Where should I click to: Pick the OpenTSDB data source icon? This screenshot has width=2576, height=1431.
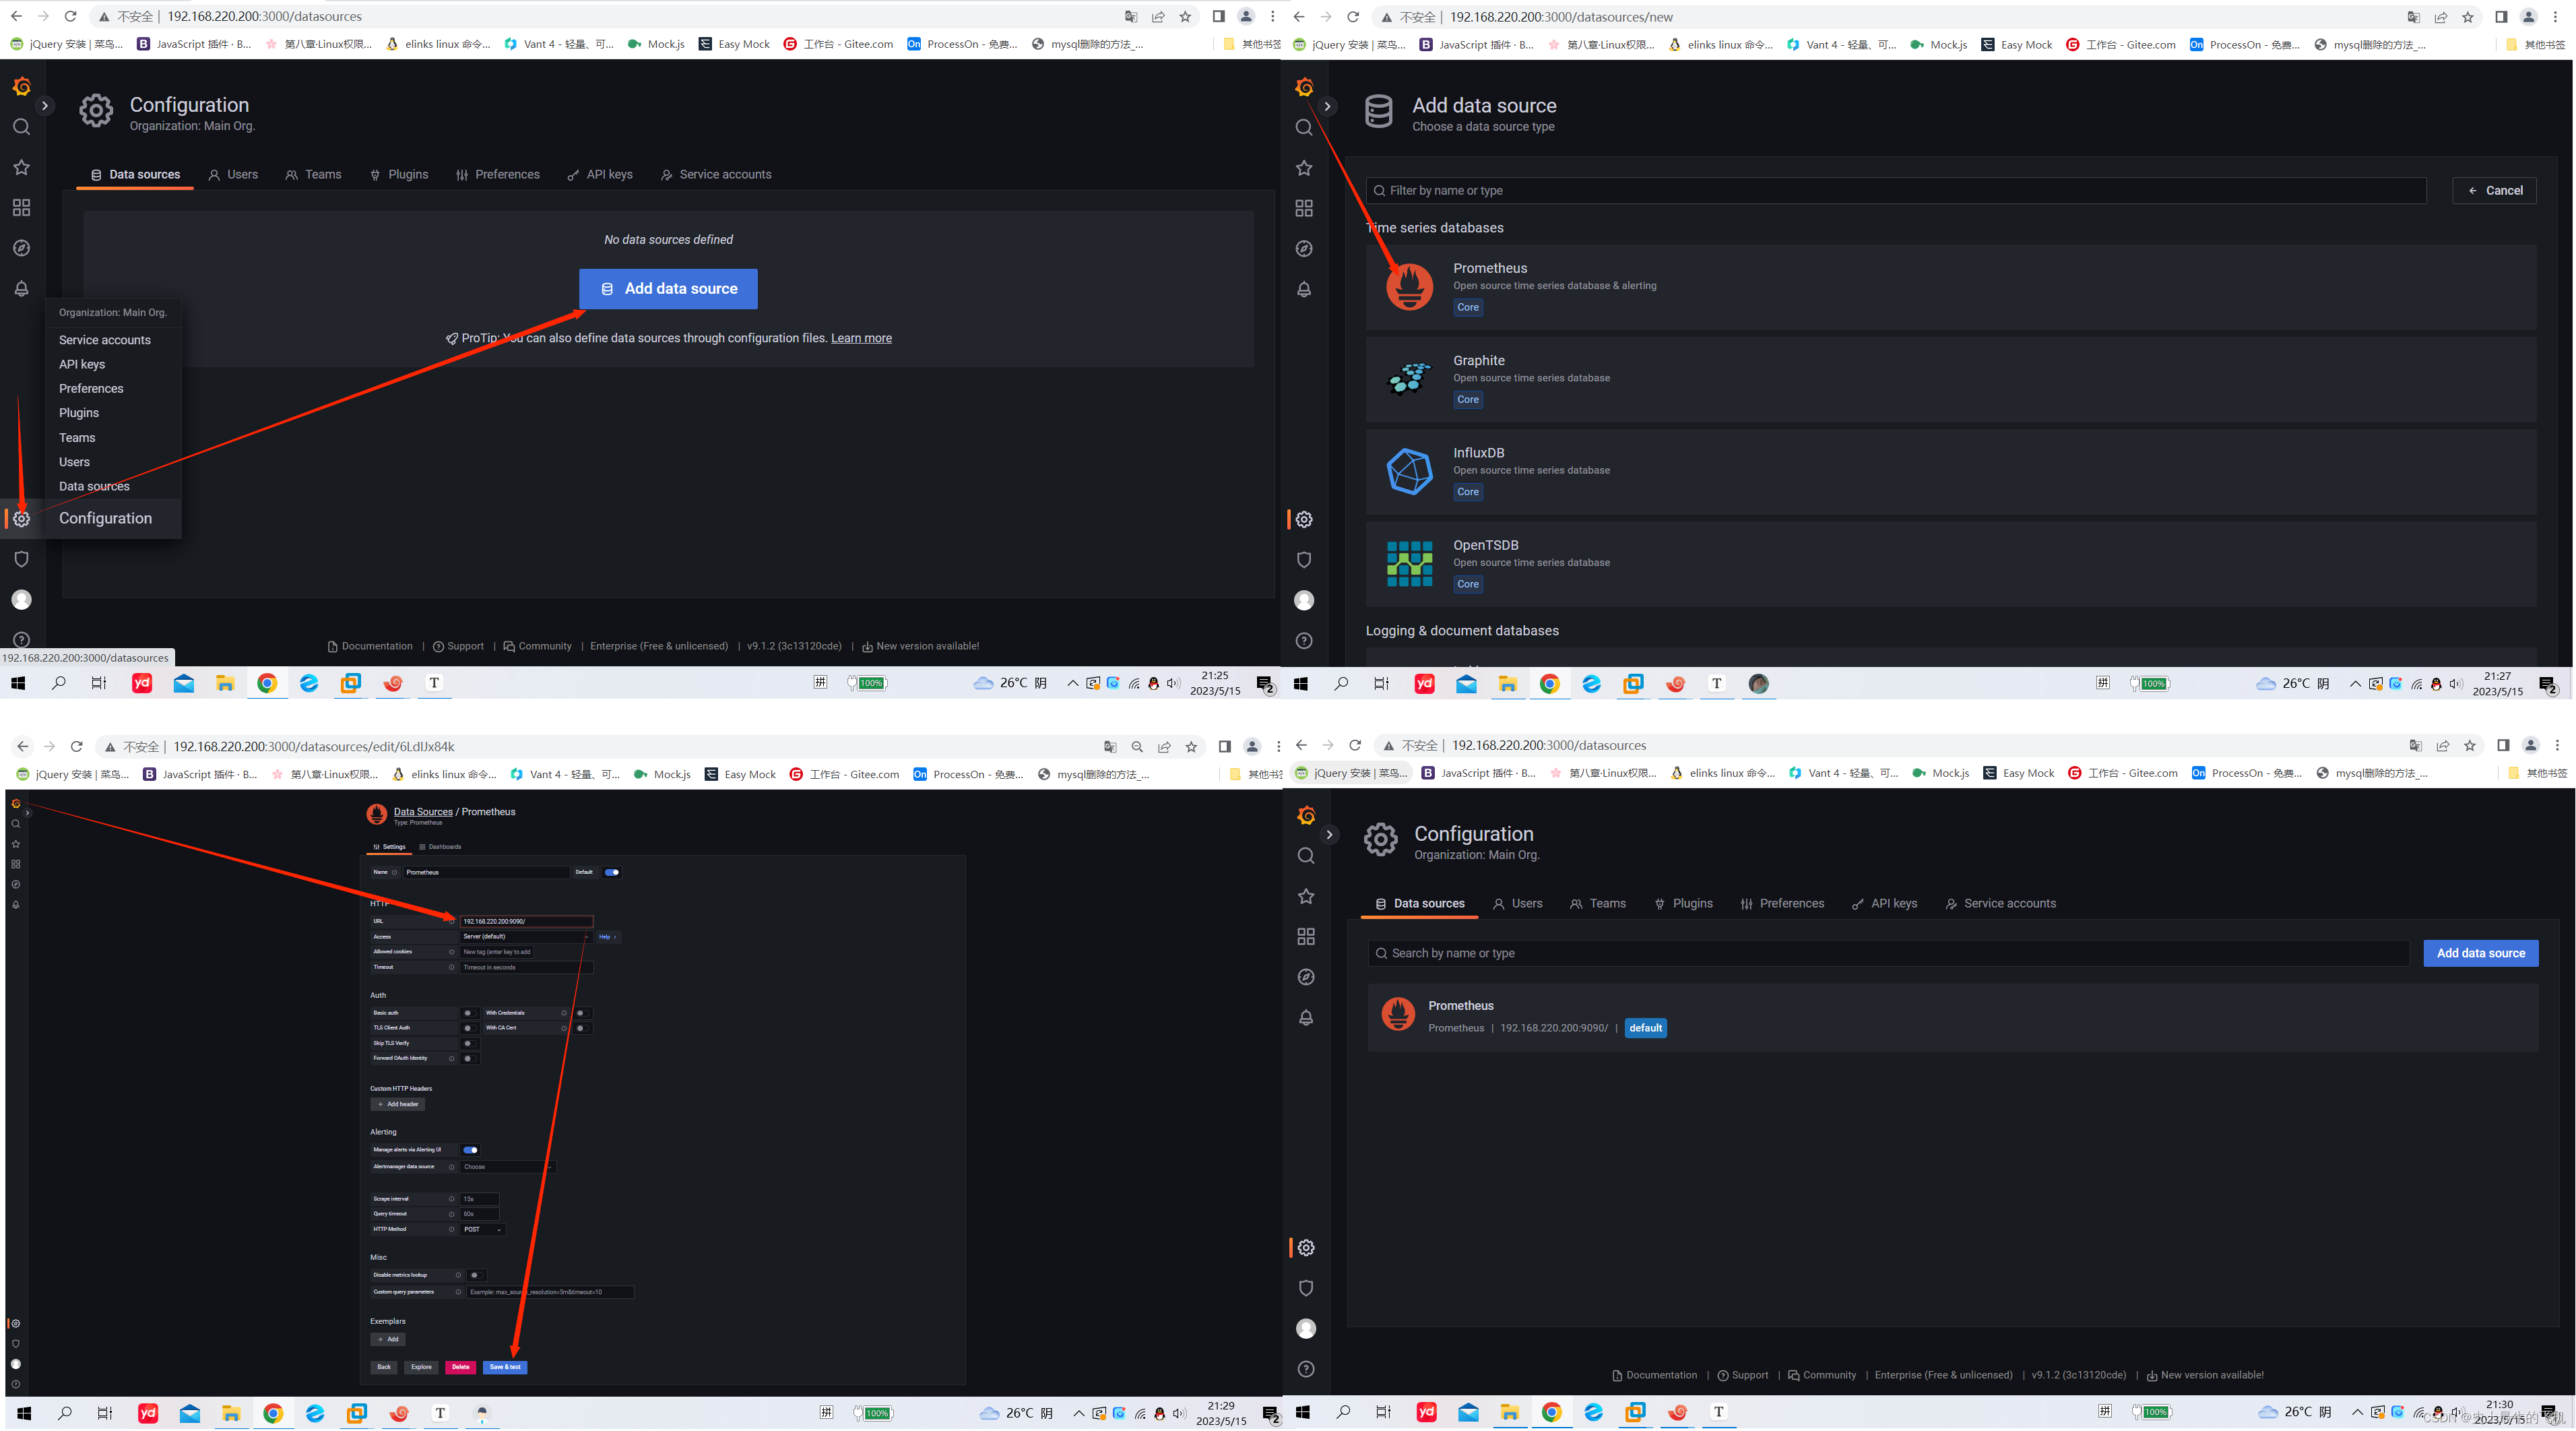(1409, 563)
